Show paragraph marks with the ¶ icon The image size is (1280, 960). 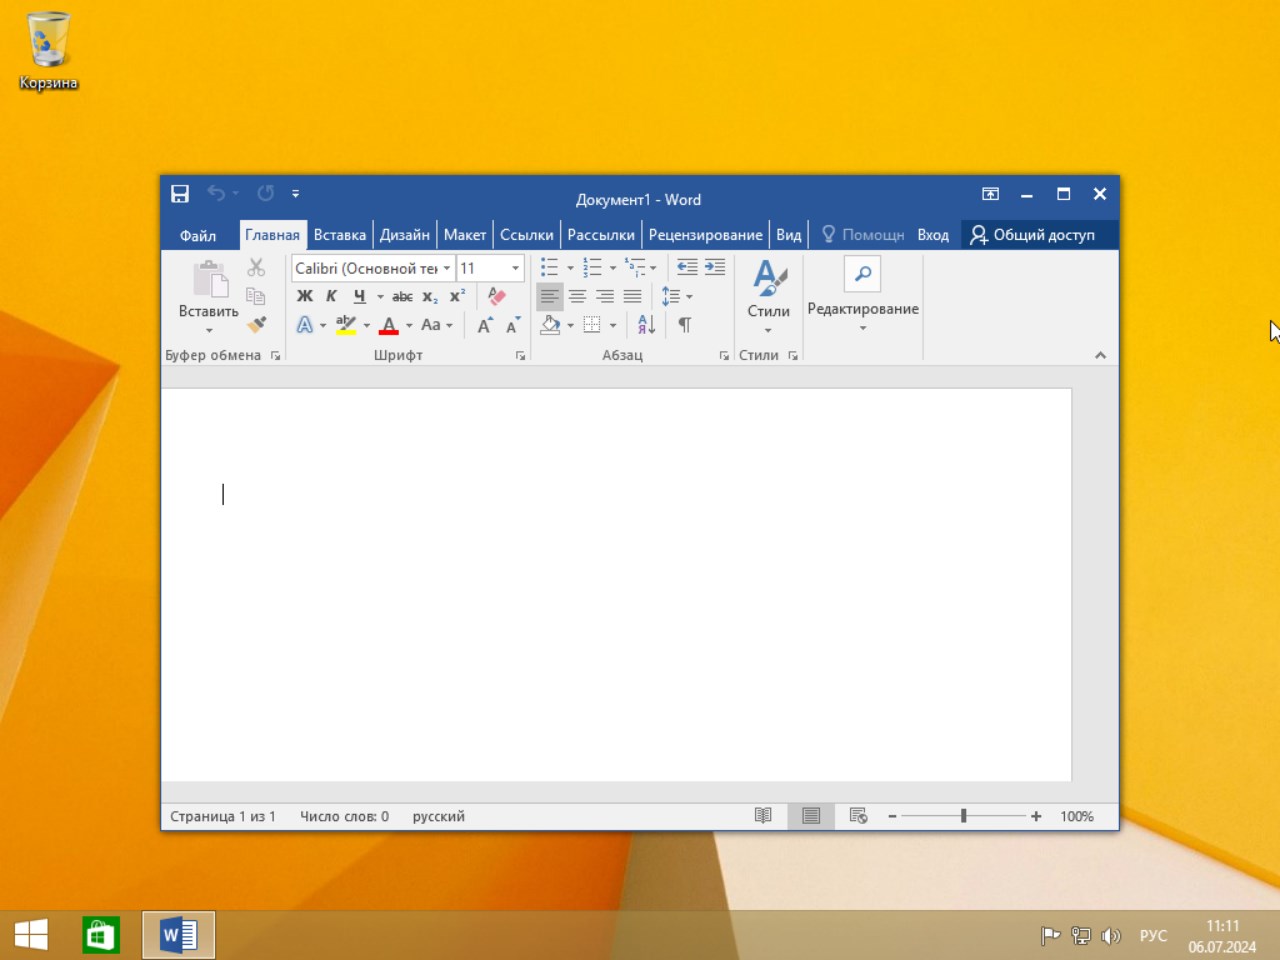684,324
